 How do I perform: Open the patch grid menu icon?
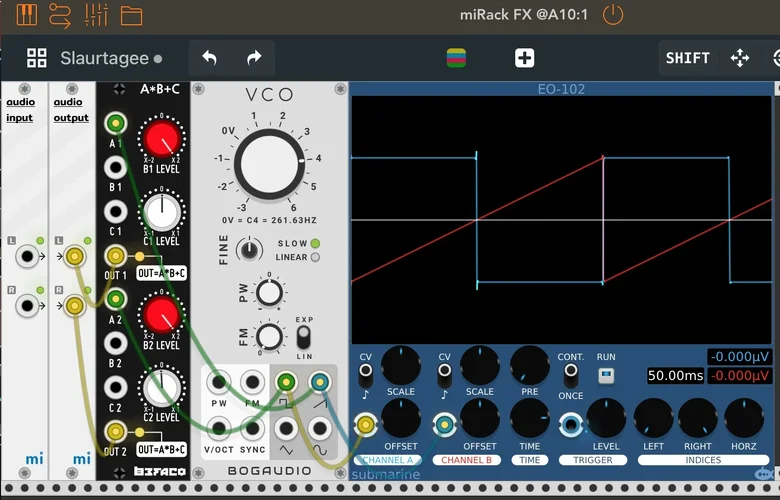(x=37, y=58)
